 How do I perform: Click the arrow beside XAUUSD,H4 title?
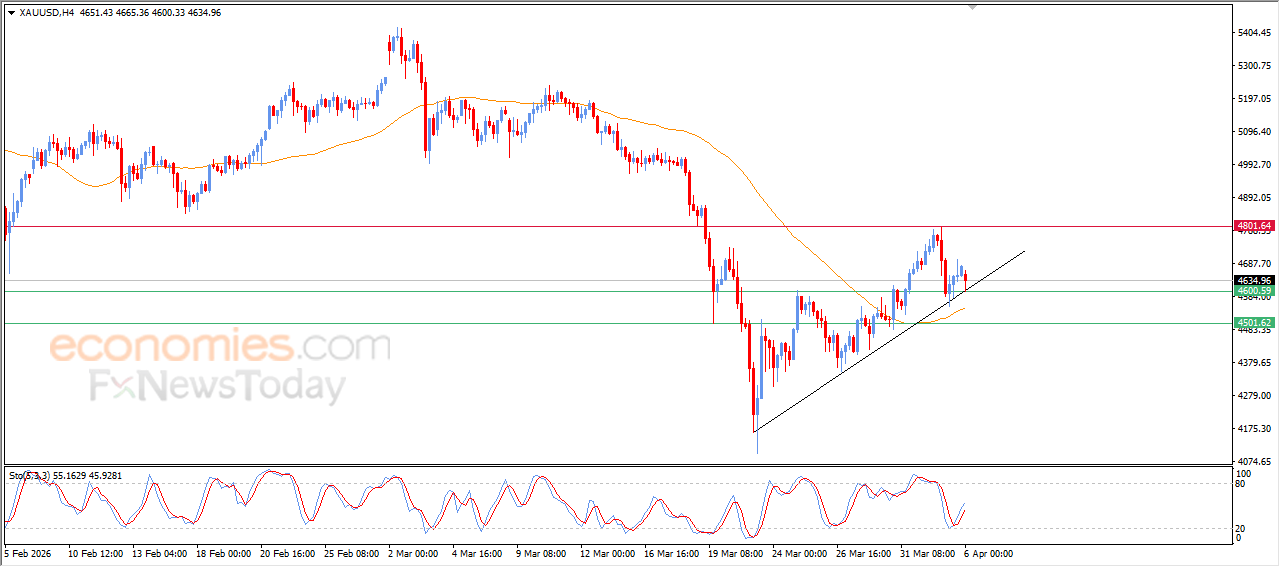pyautogui.click(x=11, y=13)
